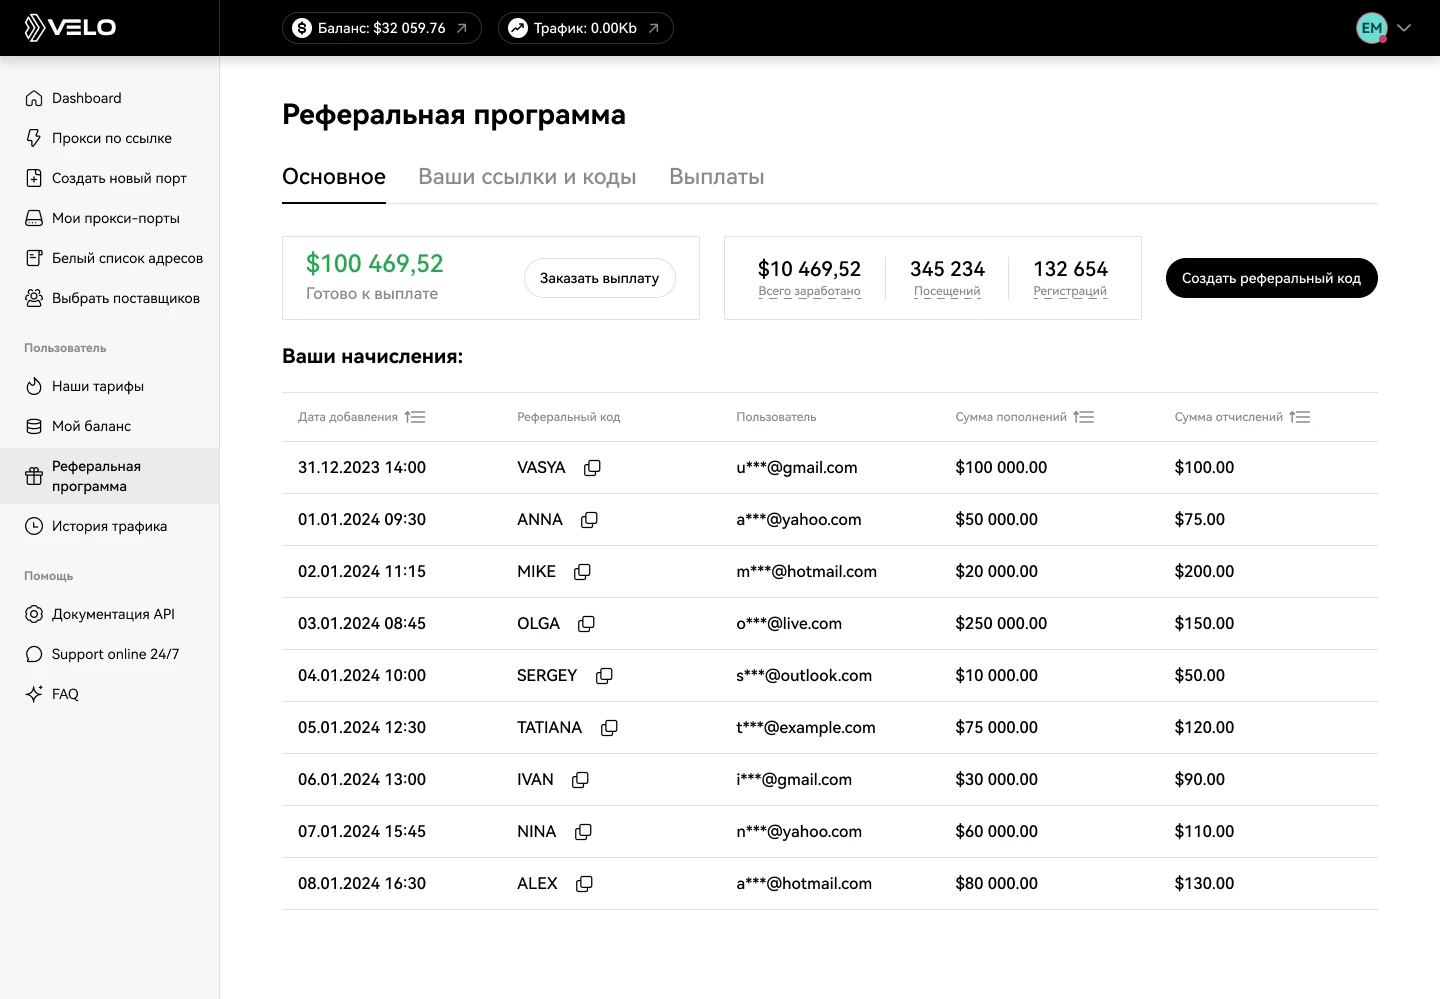Switch to Ваши ссылки и коды tab
The image size is (1440, 999).
point(527,177)
